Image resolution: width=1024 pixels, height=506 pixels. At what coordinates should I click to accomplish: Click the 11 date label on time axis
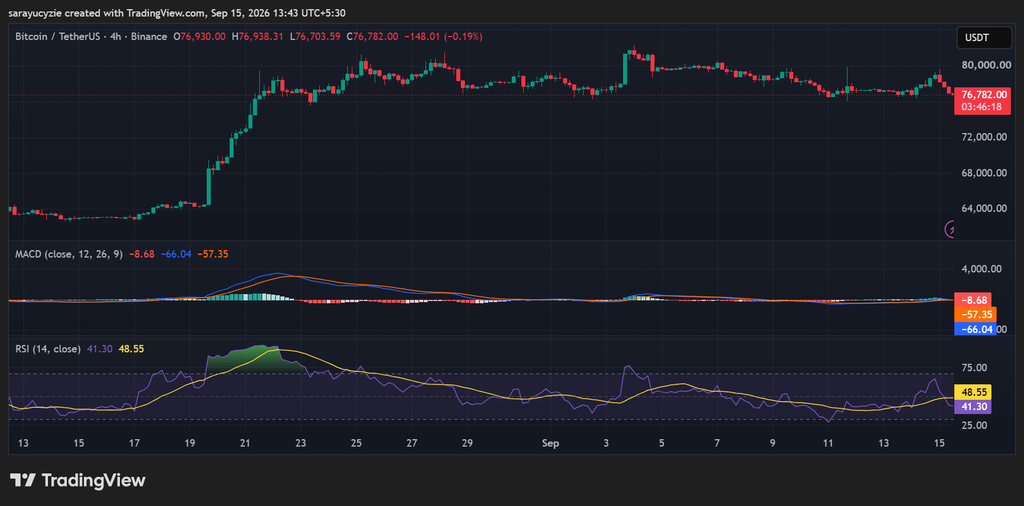[828, 443]
